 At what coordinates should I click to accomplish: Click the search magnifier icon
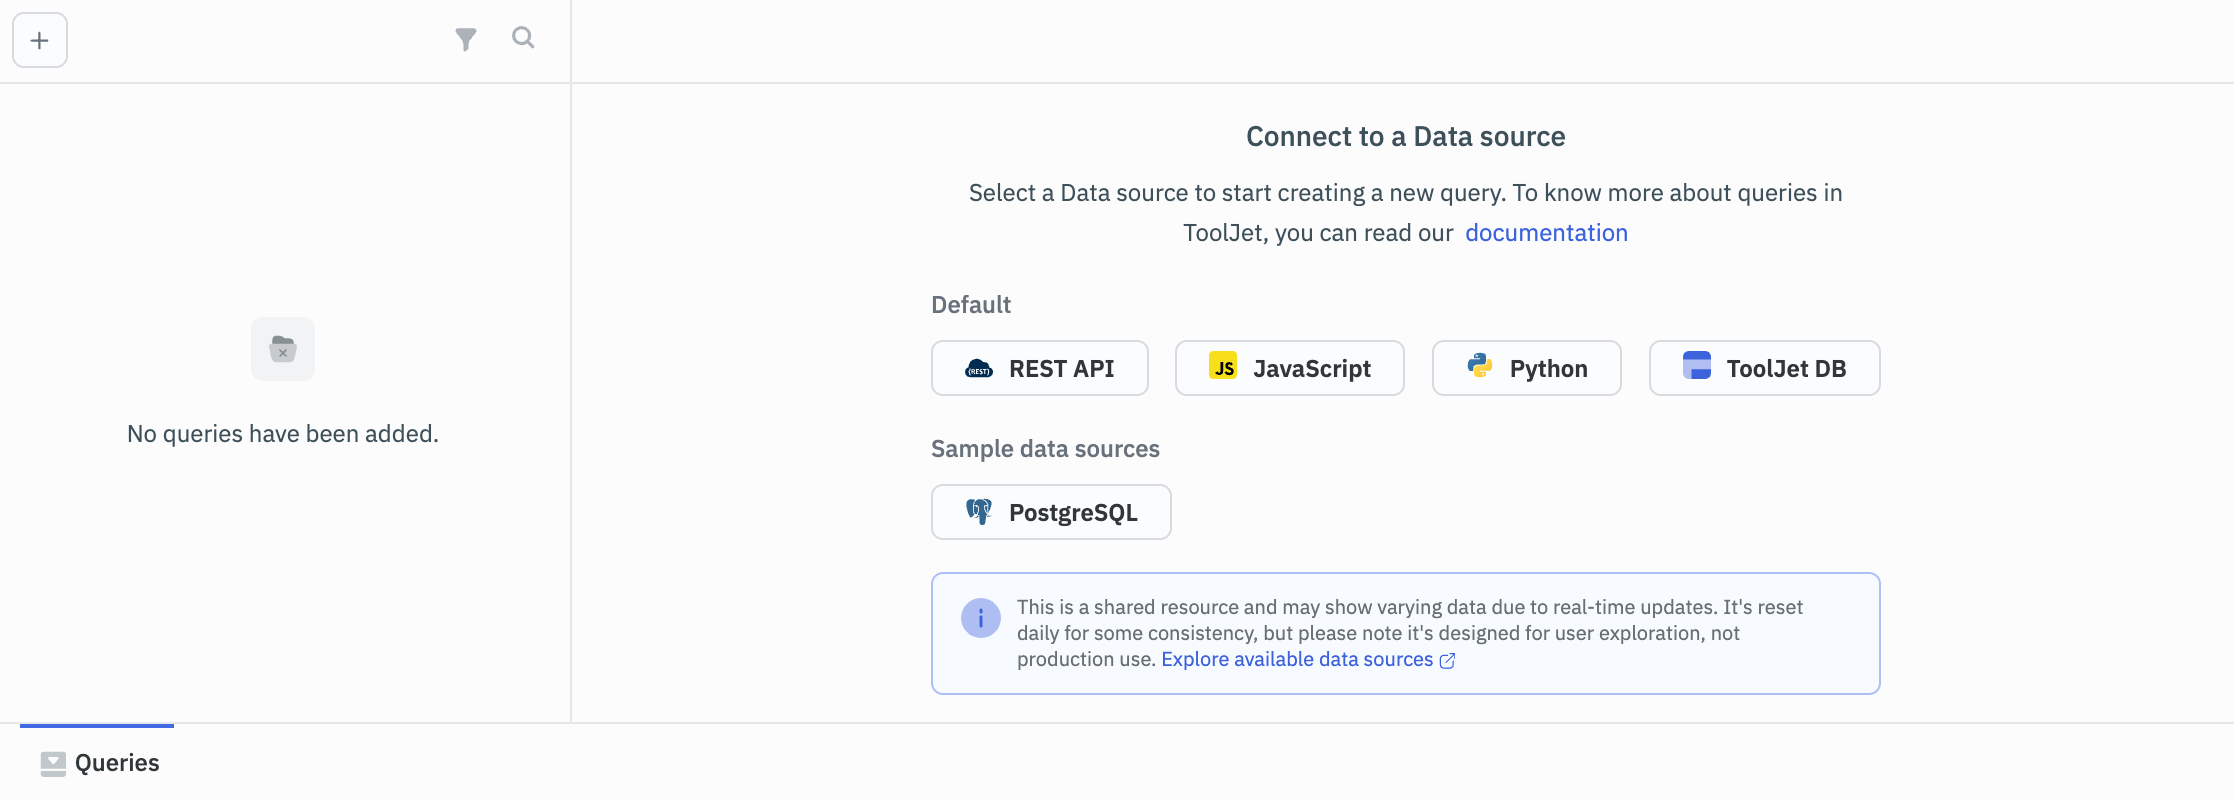(x=523, y=38)
